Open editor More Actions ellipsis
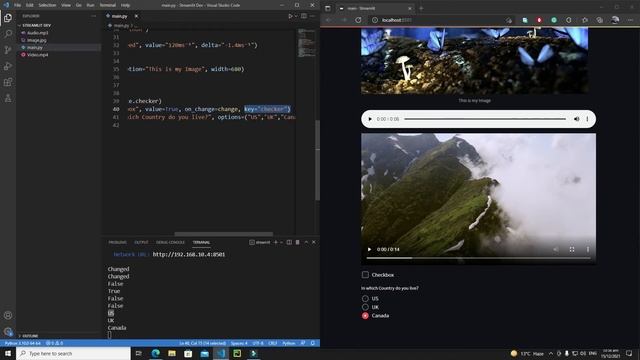This screenshot has width=640, height=360. point(312,16)
